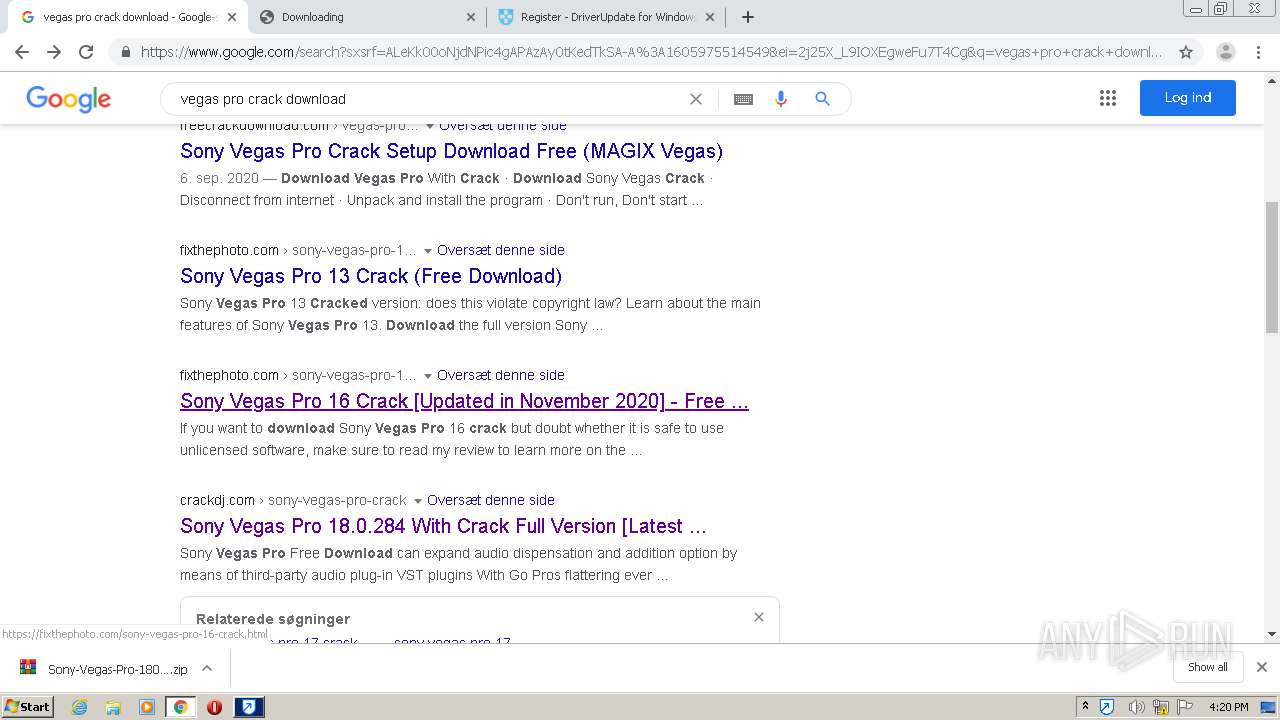Go to Google home via logo
Image resolution: width=1280 pixels, height=720 pixels.
coord(69,99)
